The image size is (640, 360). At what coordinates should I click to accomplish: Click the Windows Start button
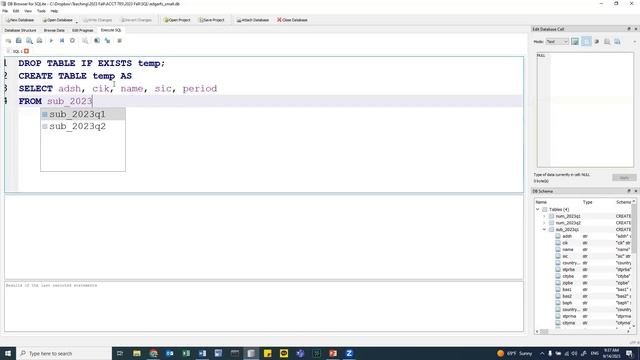point(8,353)
